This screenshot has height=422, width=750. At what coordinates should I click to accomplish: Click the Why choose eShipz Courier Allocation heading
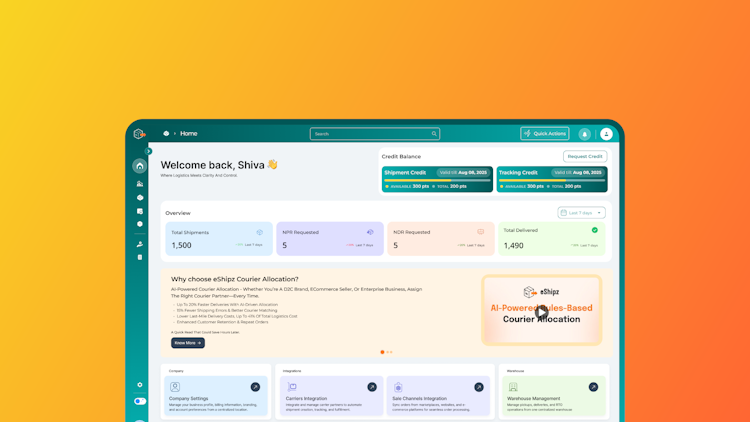click(235, 279)
